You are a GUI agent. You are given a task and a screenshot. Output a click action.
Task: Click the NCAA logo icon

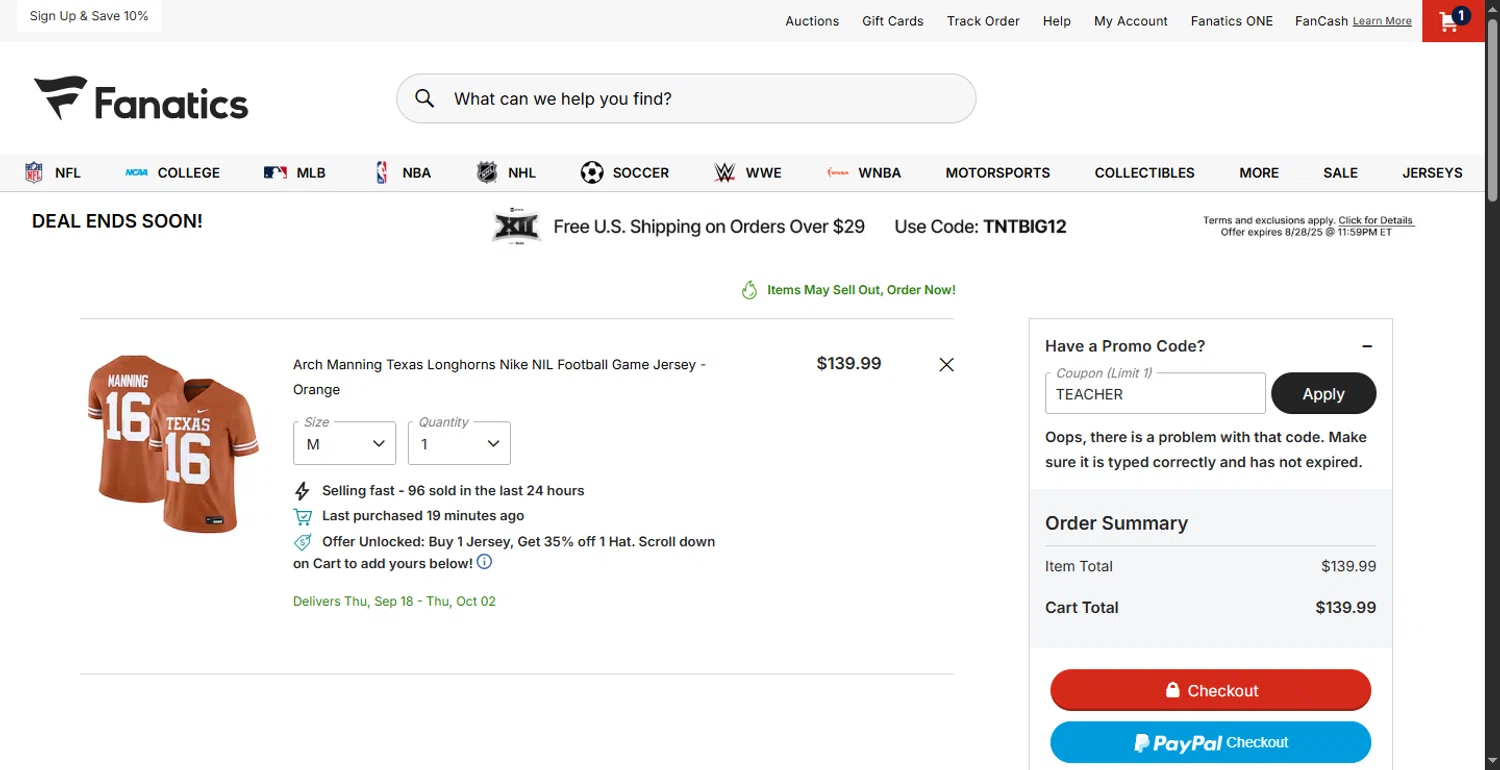click(137, 173)
